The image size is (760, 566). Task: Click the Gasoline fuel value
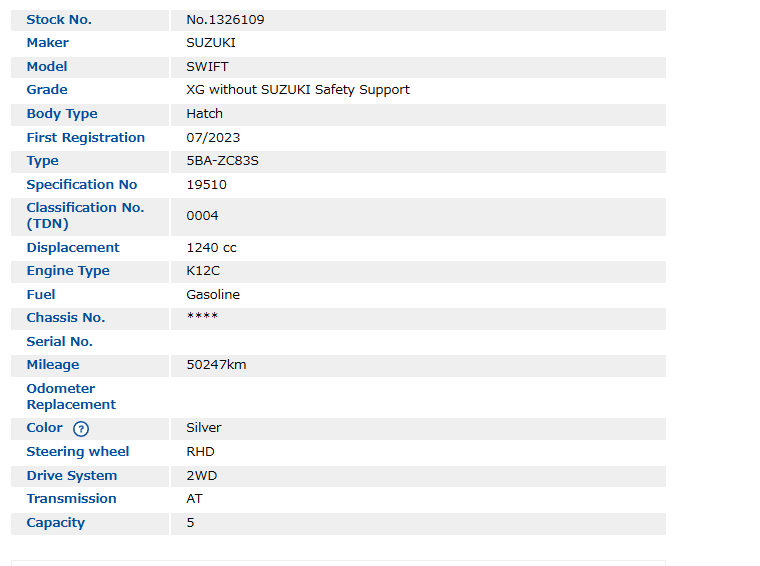[x=213, y=295]
